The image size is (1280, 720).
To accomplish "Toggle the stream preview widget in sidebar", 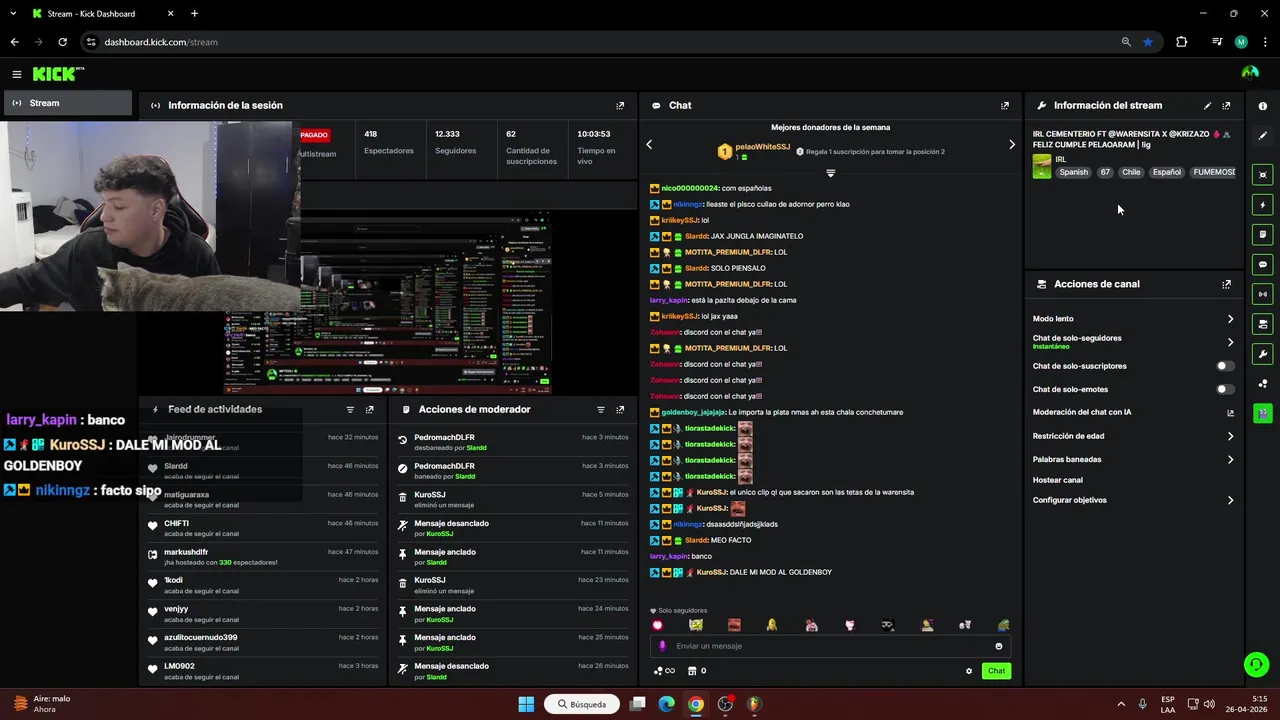I will [x=1263, y=175].
